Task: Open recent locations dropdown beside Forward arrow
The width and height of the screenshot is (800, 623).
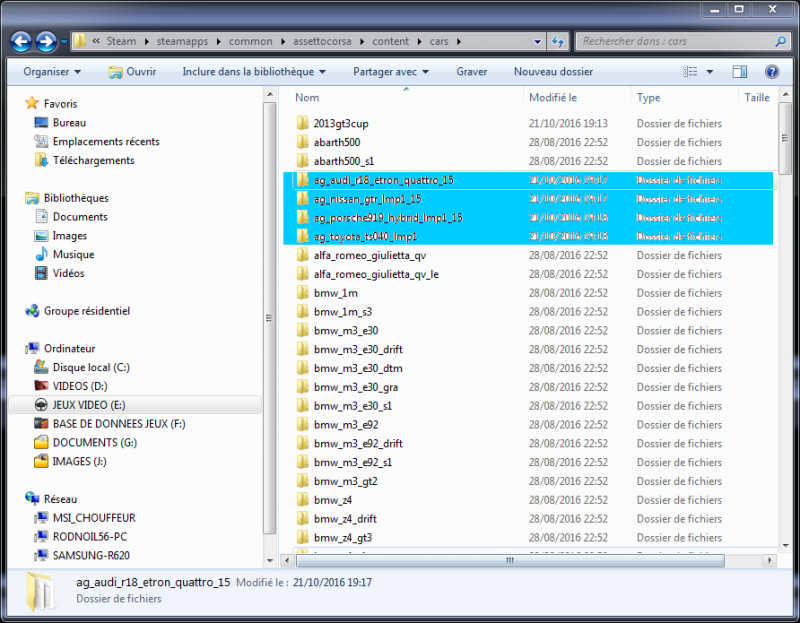Action: pyautogui.click(x=64, y=41)
